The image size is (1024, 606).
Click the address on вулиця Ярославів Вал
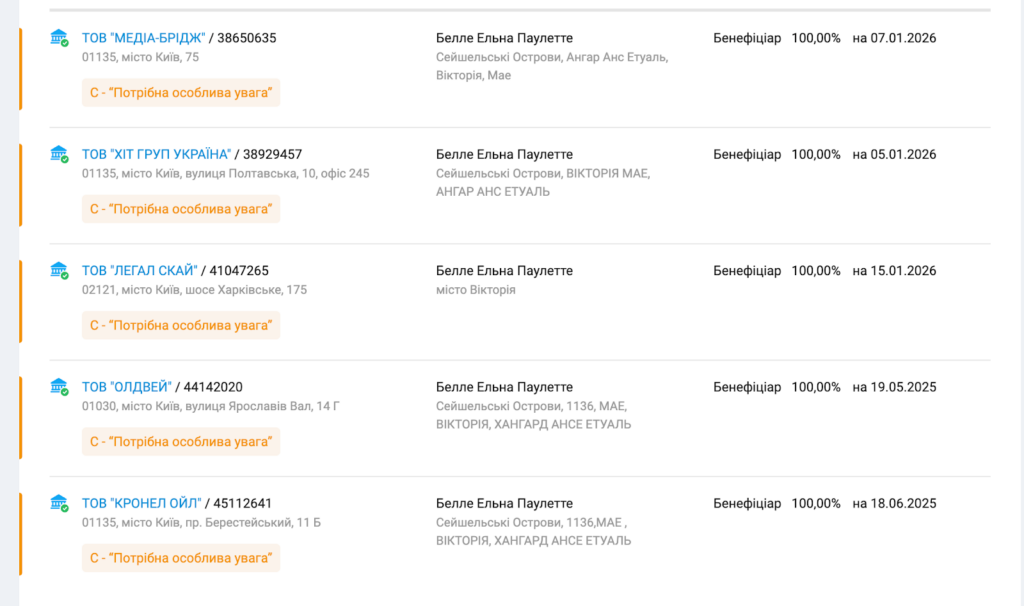[211, 406]
